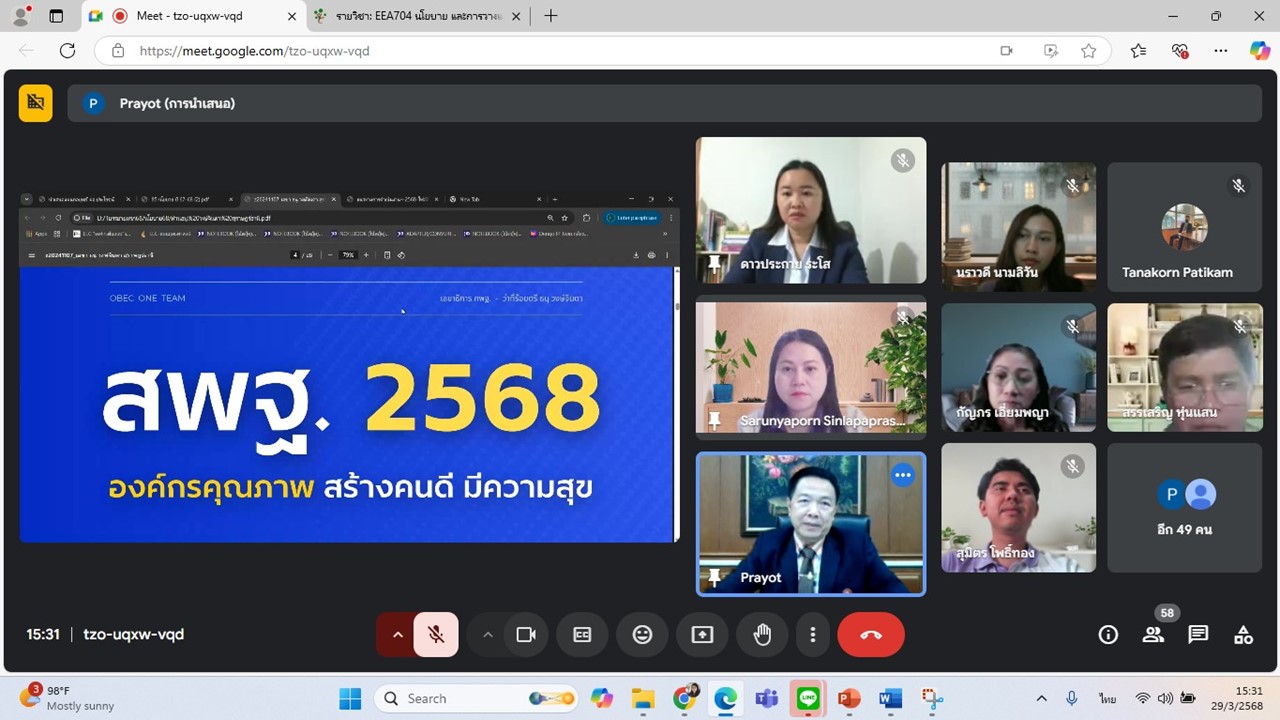Open the meeting details info panel
The image size is (1280, 720).
pyautogui.click(x=1108, y=634)
